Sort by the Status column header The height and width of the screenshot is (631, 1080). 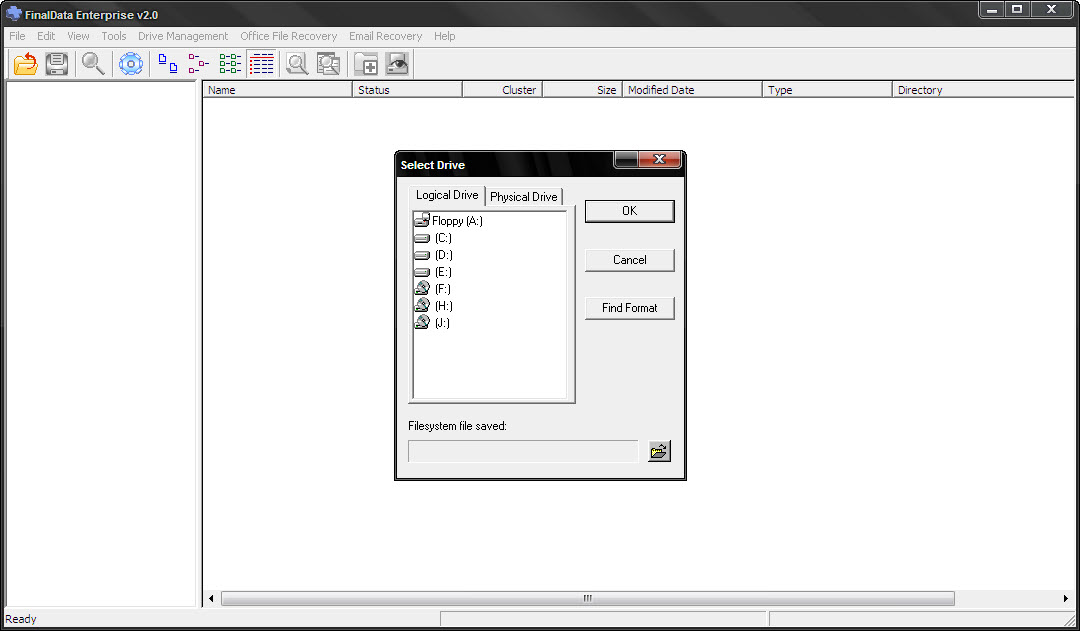click(x=407, y=90)
